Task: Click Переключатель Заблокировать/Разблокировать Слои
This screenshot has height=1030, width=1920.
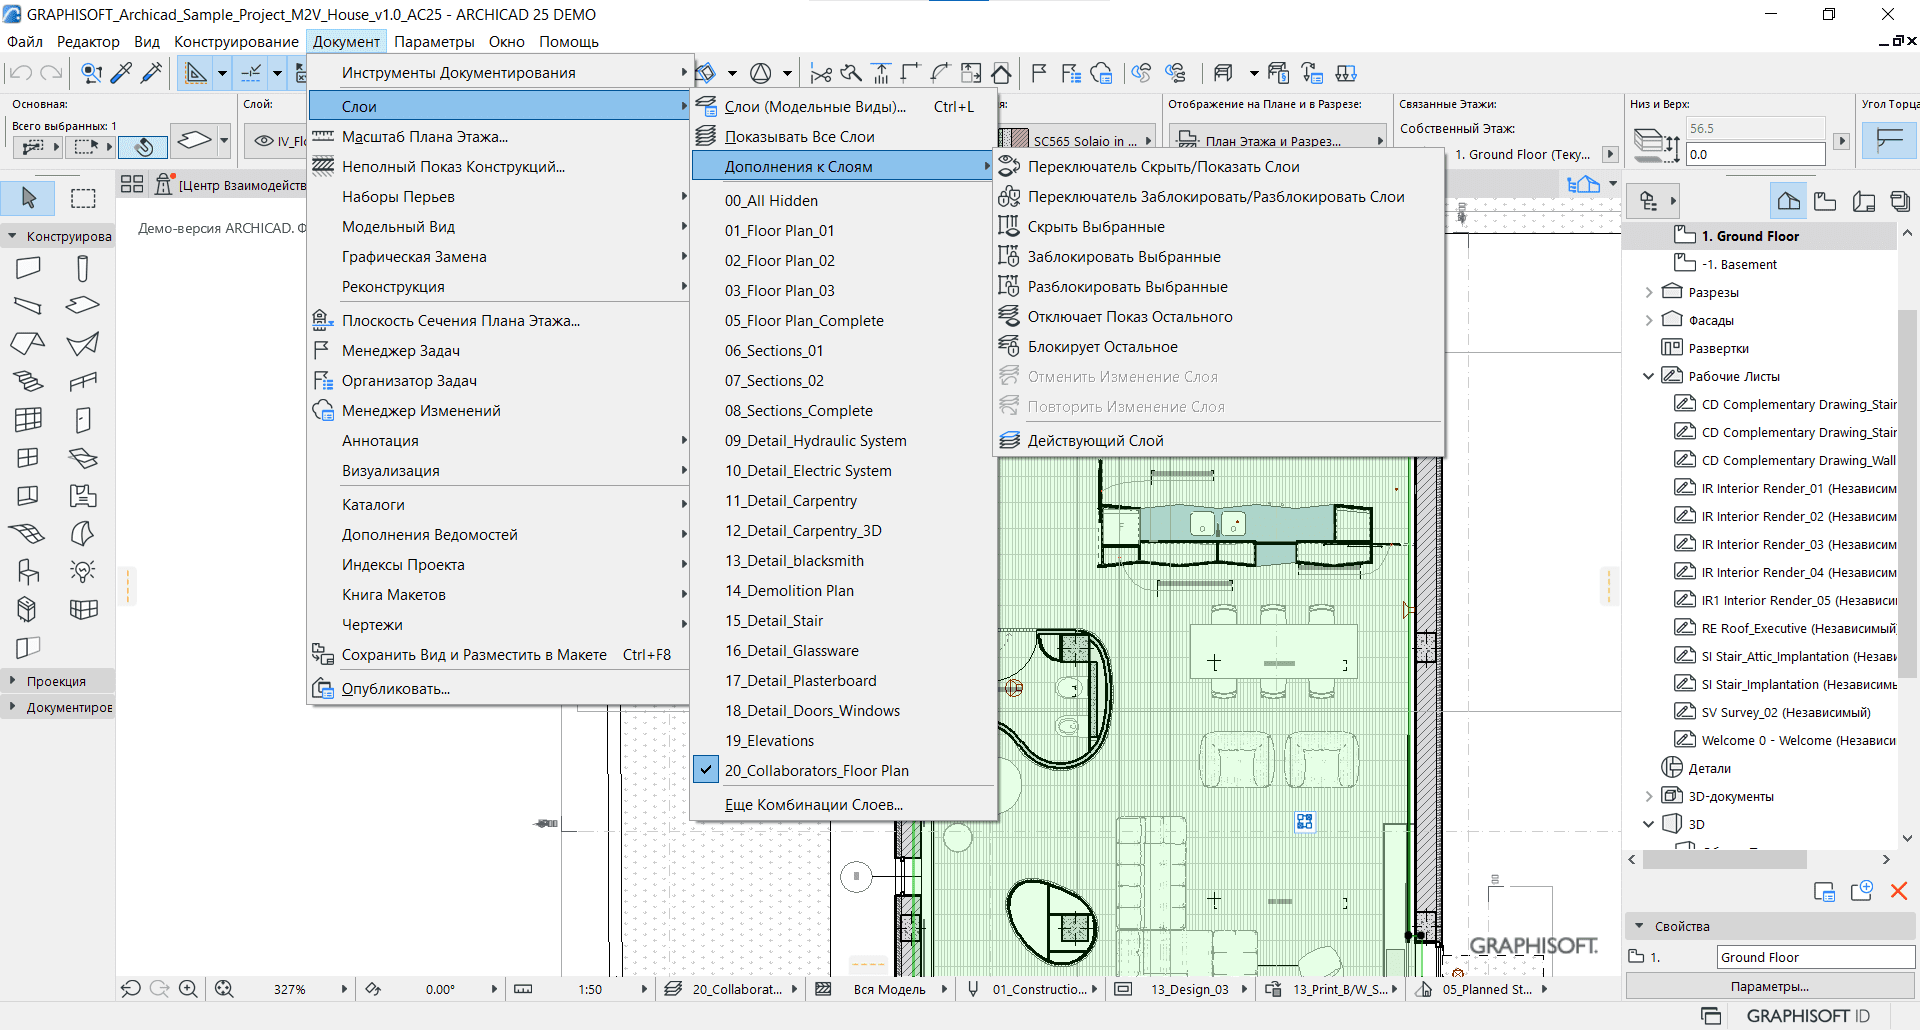Action: tap(1215, 197)
